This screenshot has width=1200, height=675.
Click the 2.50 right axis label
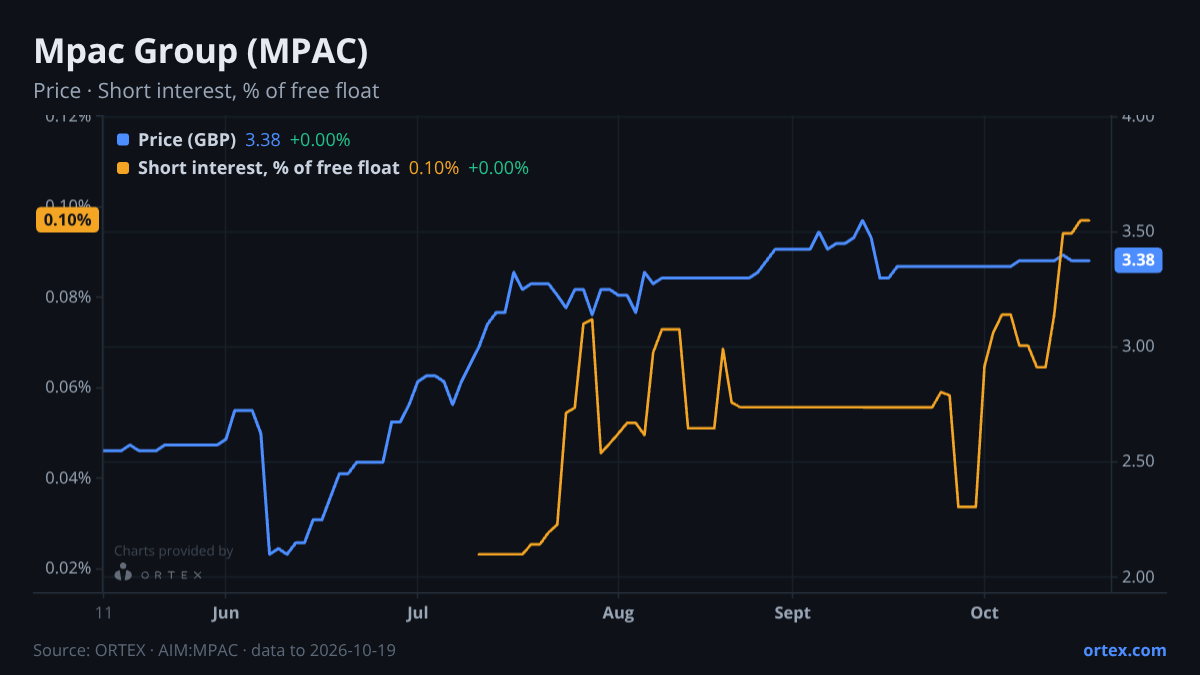point(1139,461)
